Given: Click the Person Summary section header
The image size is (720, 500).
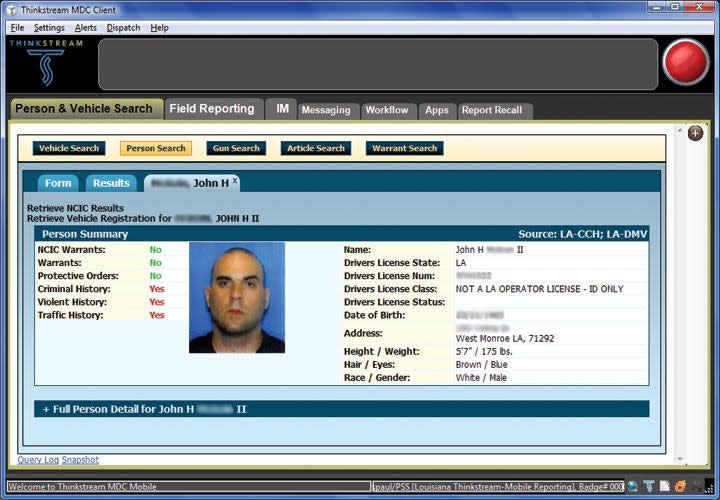Looking at the screenshot, I should [342, 234].
